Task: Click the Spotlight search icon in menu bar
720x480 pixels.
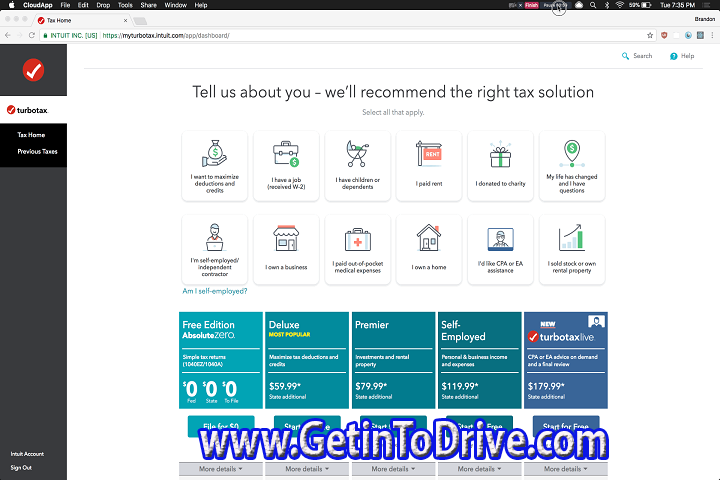Action: coord(593,5)
